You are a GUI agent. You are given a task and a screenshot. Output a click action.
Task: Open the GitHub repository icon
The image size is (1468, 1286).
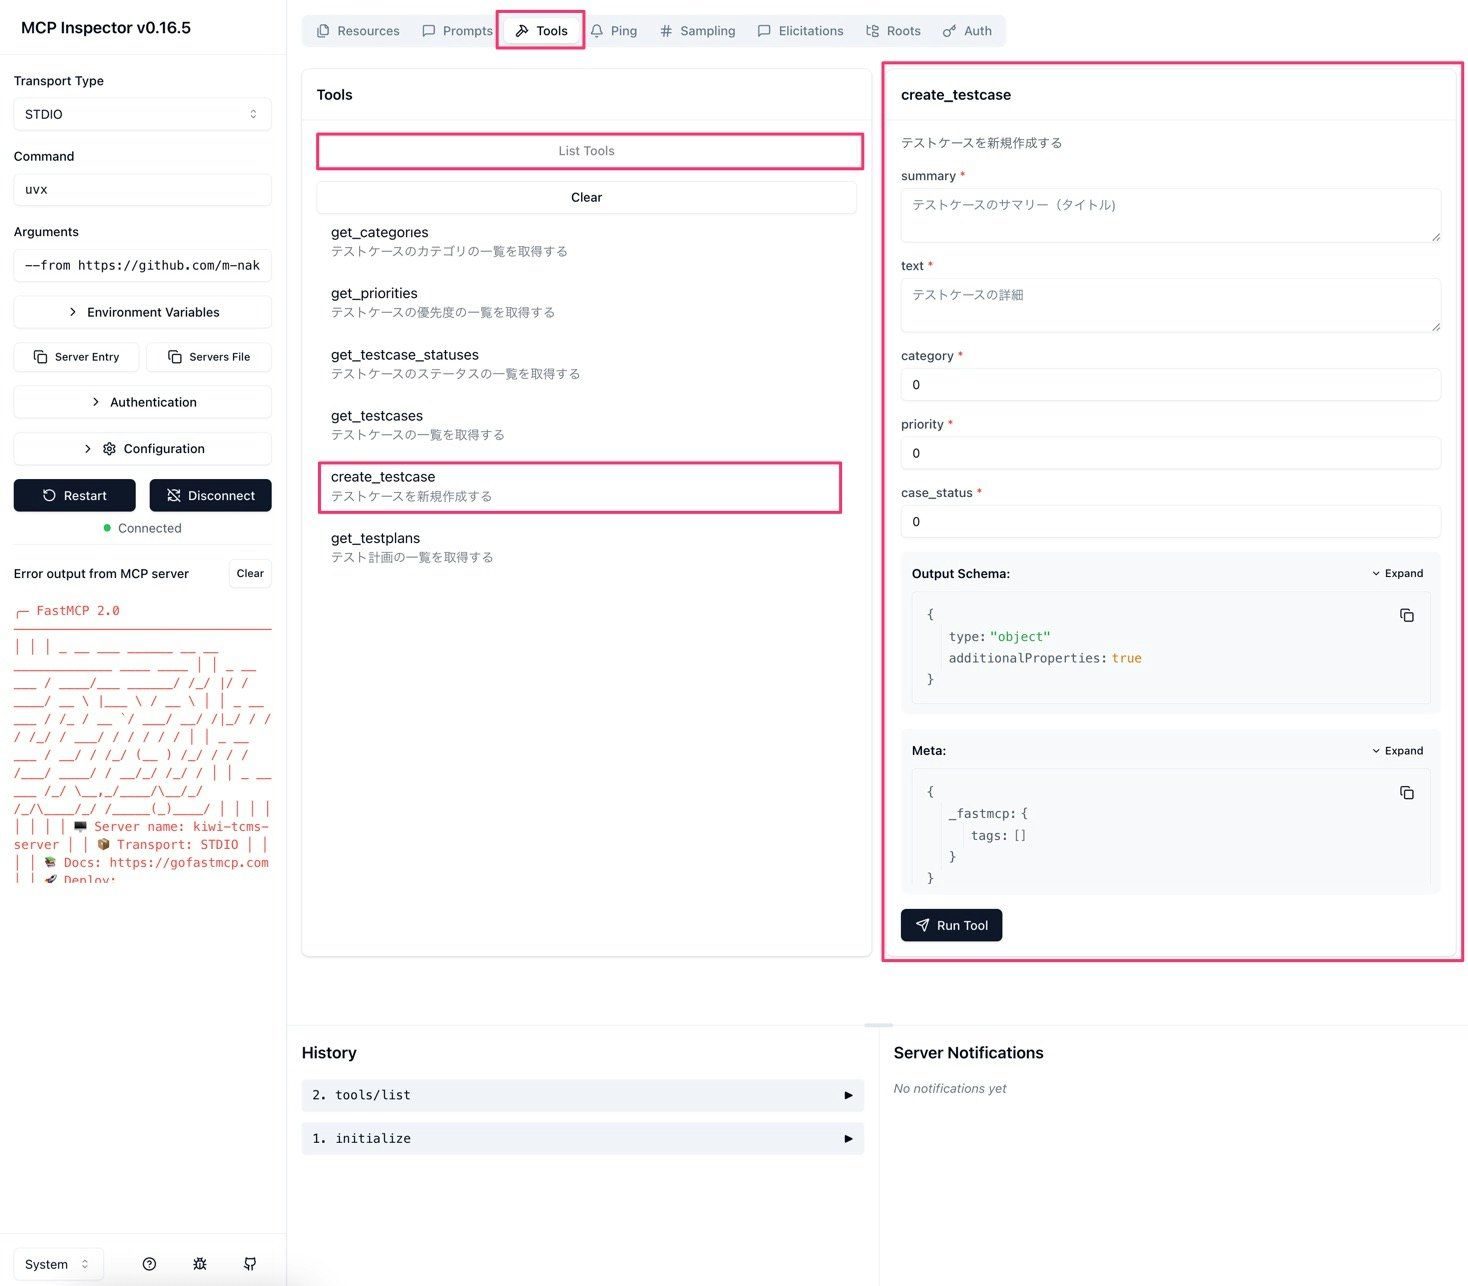click(x=250, y=1264)
